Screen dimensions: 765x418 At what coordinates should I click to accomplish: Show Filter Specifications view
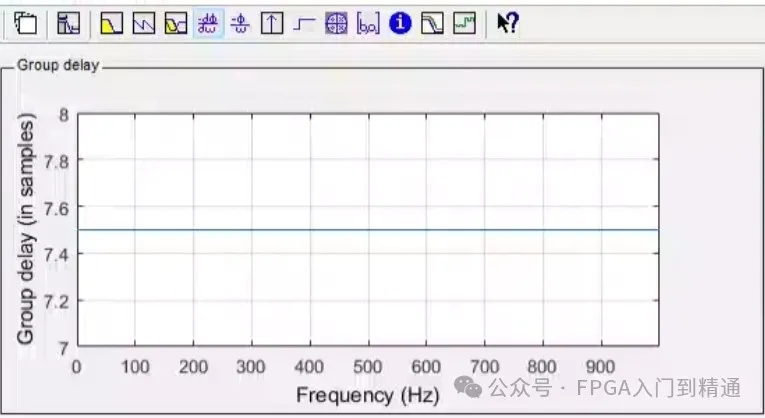tap(68, 23)
